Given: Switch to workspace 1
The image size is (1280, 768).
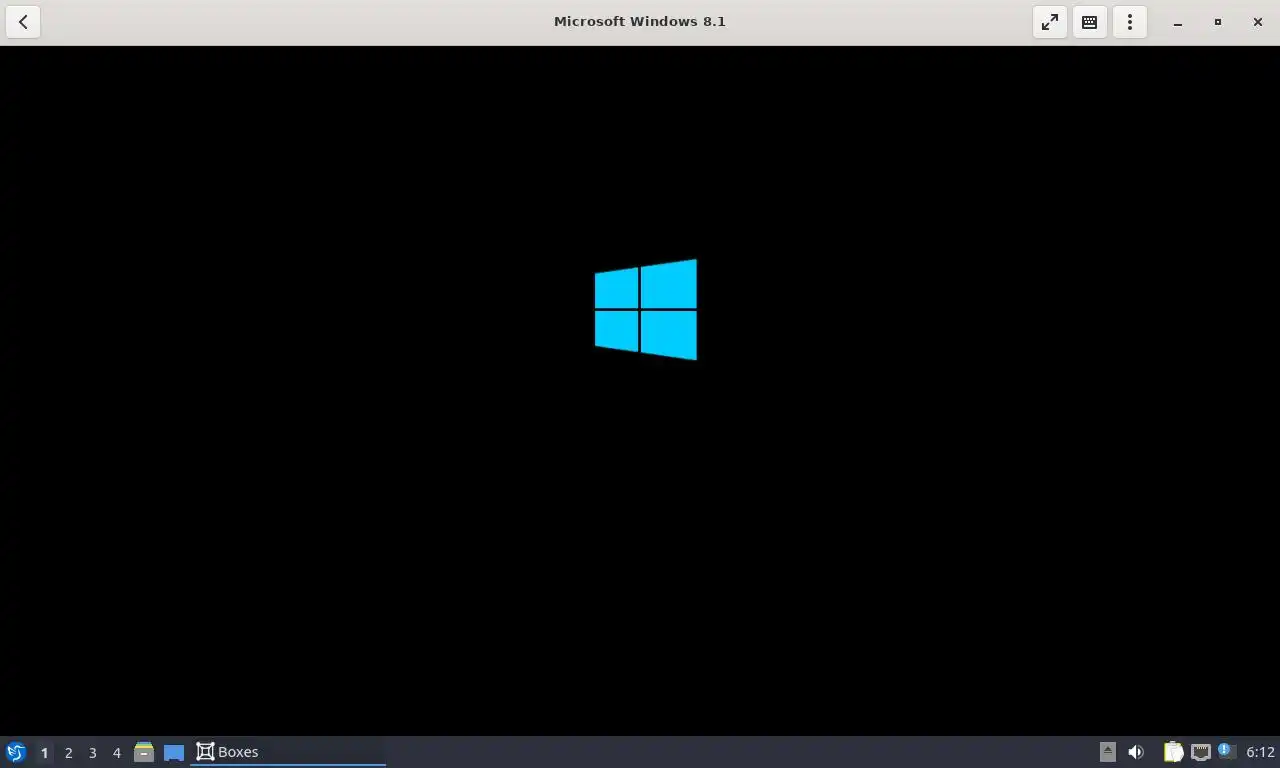Looking at the screenshot, I should [44, 752].
